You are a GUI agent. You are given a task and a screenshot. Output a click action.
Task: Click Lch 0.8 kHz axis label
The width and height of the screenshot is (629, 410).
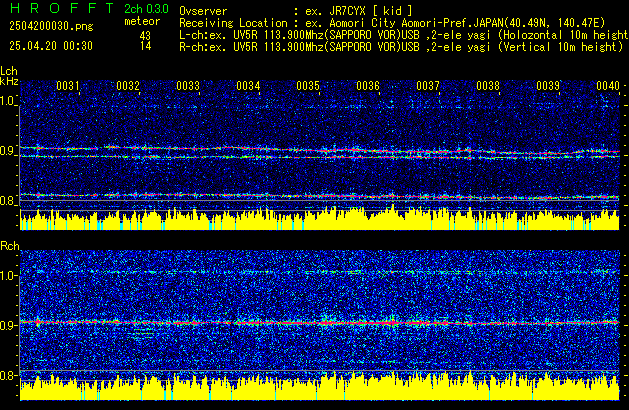coord(8,201)
